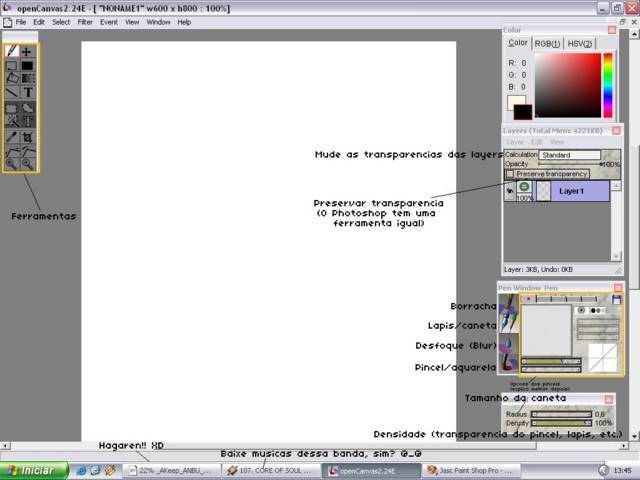Screen dimensions: 640x480
Task: Click the rainbow hue slider strip
Action: point(608,85)
